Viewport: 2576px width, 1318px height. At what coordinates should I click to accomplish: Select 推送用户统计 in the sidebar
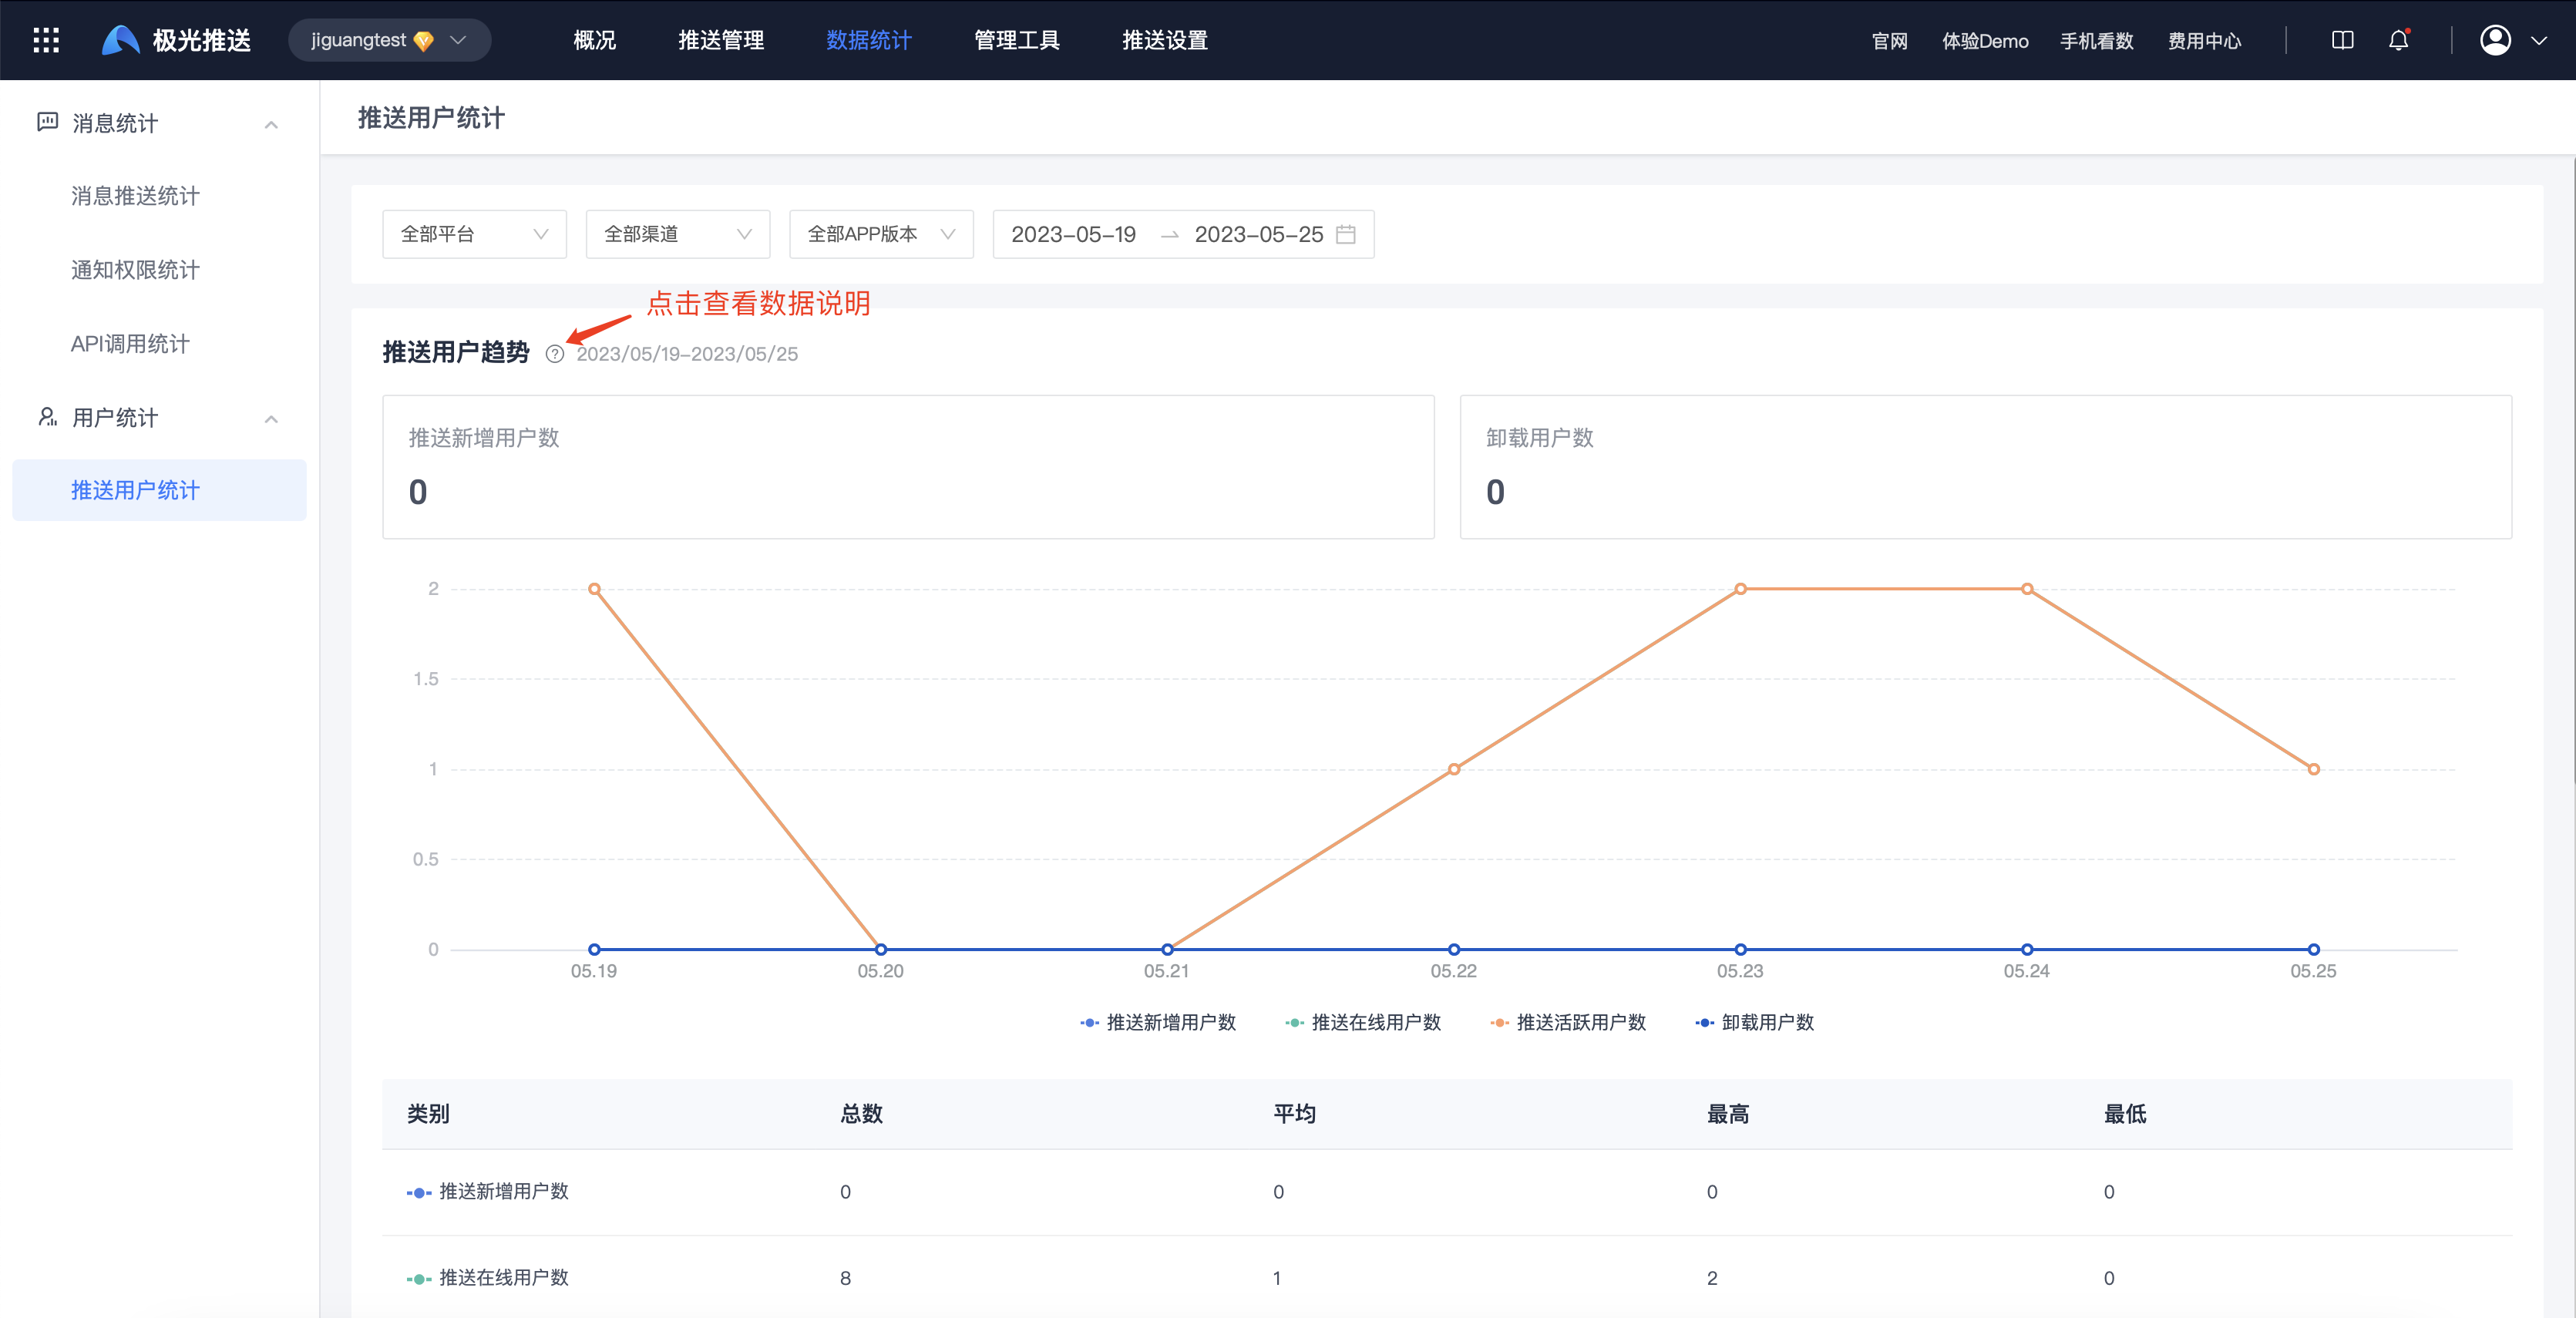pyautogui.click(x=159, y=490)
